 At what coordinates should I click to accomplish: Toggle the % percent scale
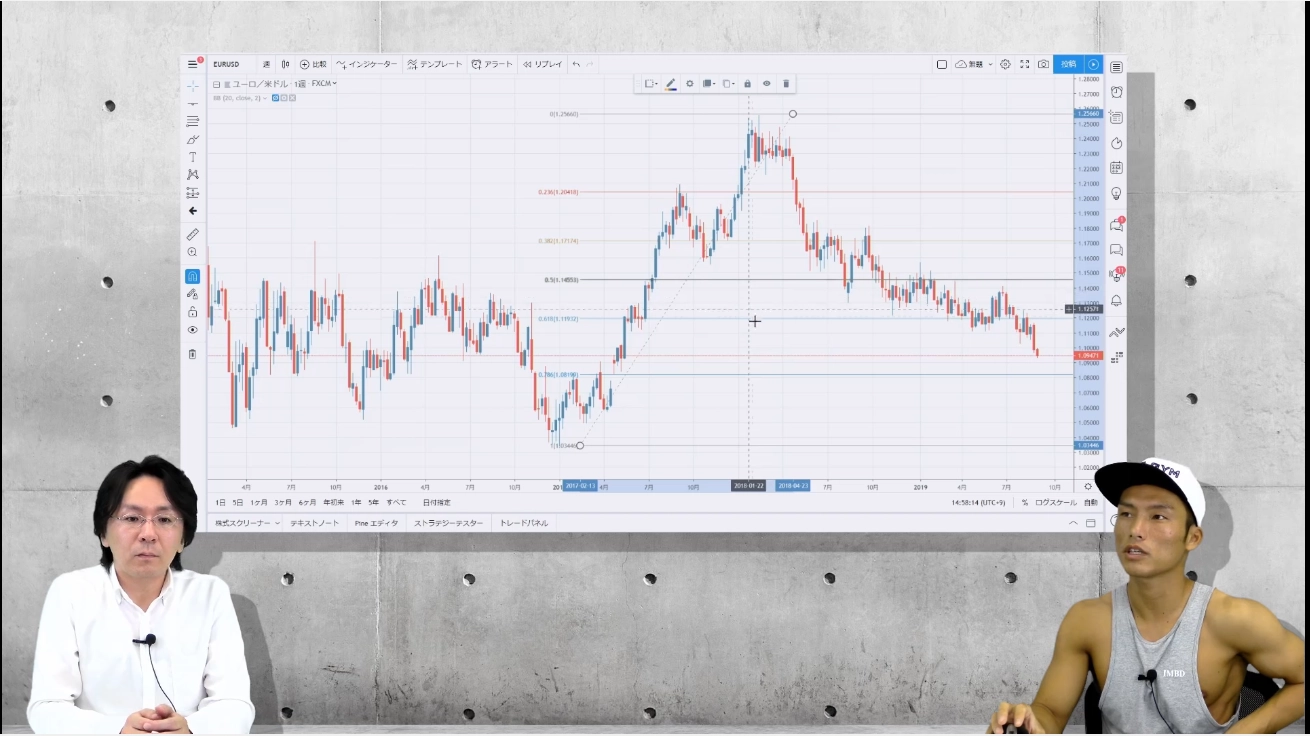click(x=1025, y=502)
